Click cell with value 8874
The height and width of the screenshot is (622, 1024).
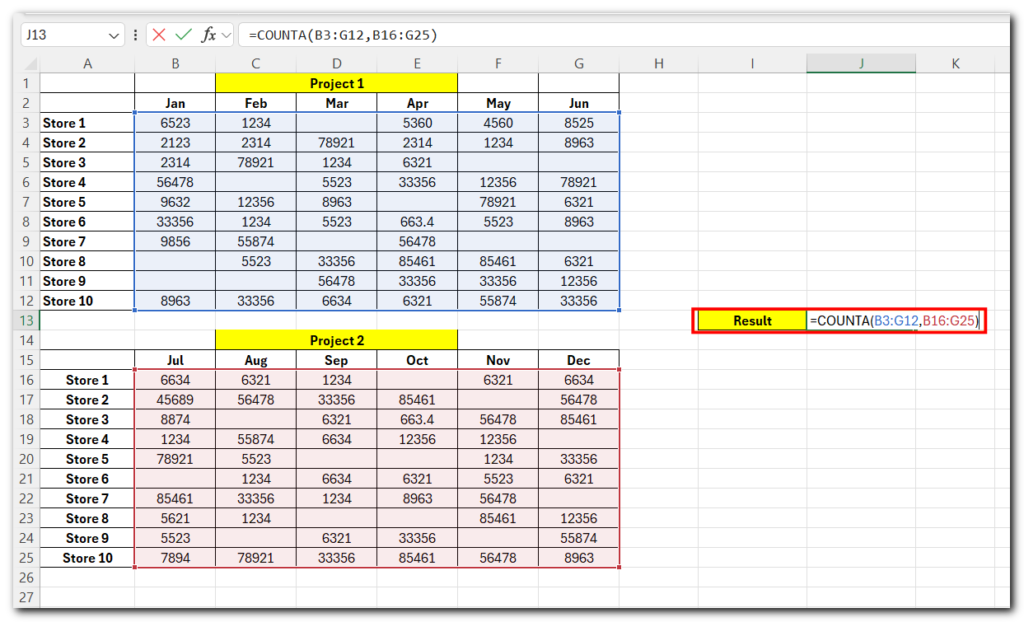[175, 419]
